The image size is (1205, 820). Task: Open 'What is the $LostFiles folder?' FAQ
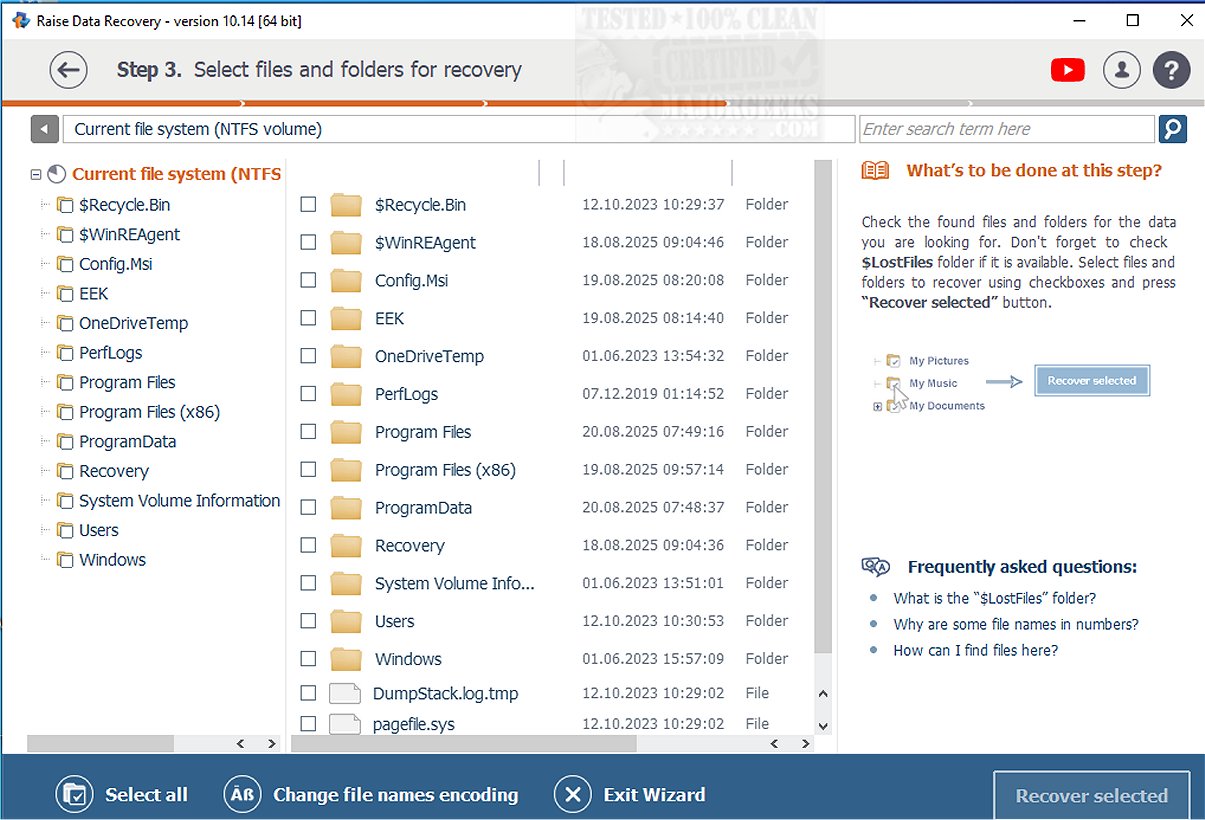pos(995,598)
